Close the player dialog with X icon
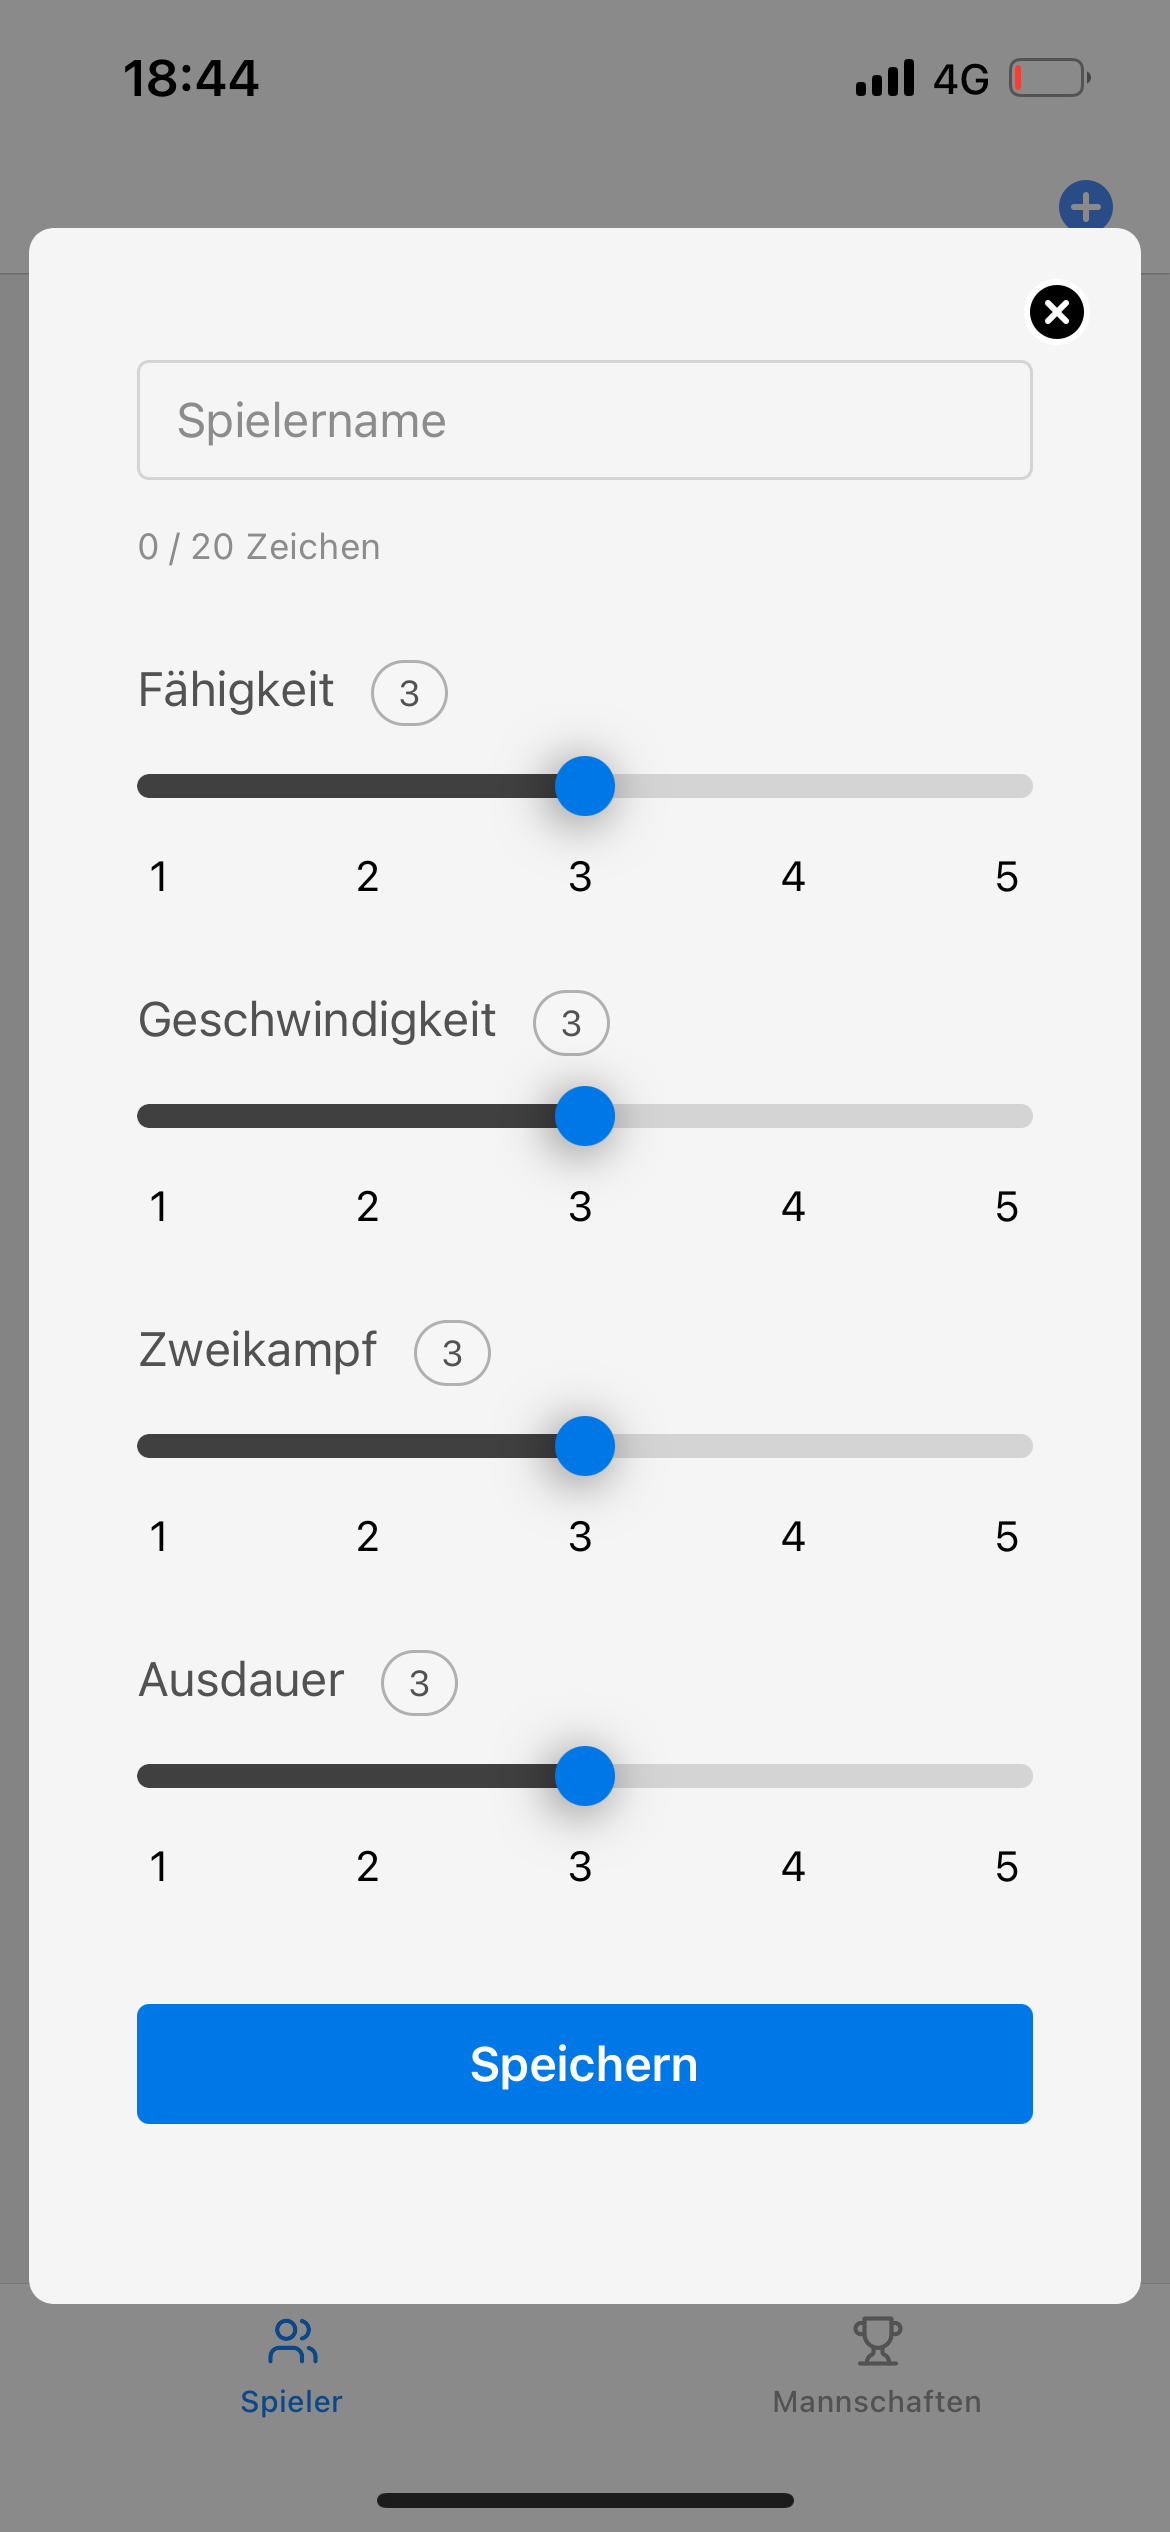Screen dimensions: 1170x2532 click(x=1056, y=312)
